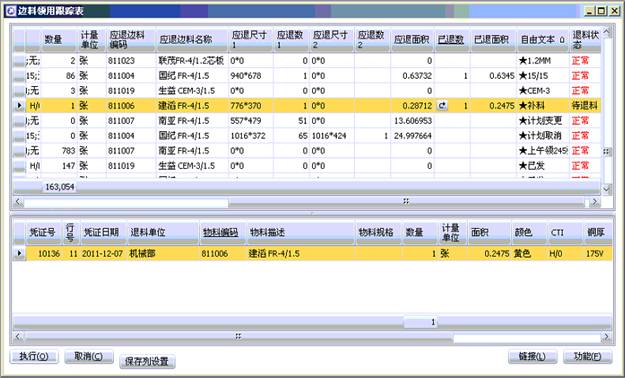Click the 取消(C) button
Viewport: 625px width, 378px height.
(x=88, y=356)
